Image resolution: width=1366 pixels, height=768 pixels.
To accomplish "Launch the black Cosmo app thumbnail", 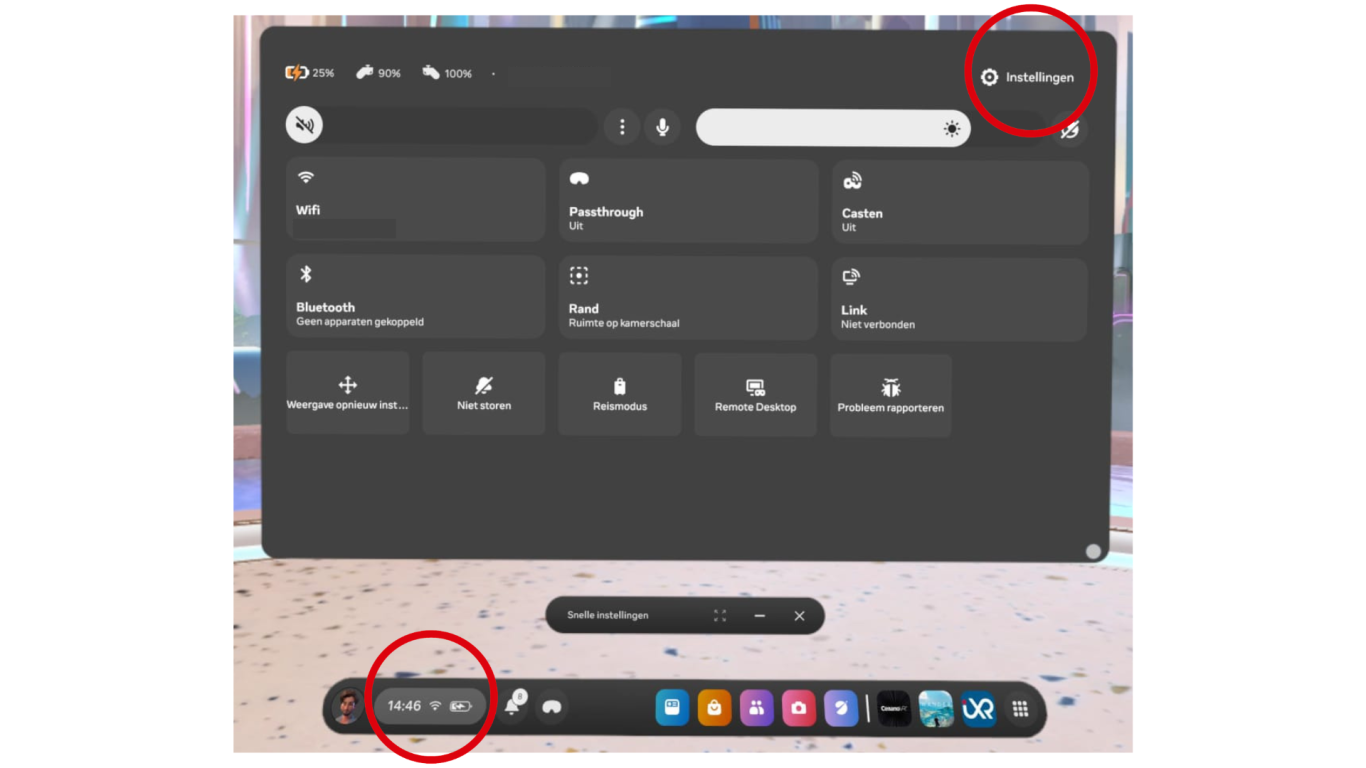I will pyautogui.click(x=894, y=709).
